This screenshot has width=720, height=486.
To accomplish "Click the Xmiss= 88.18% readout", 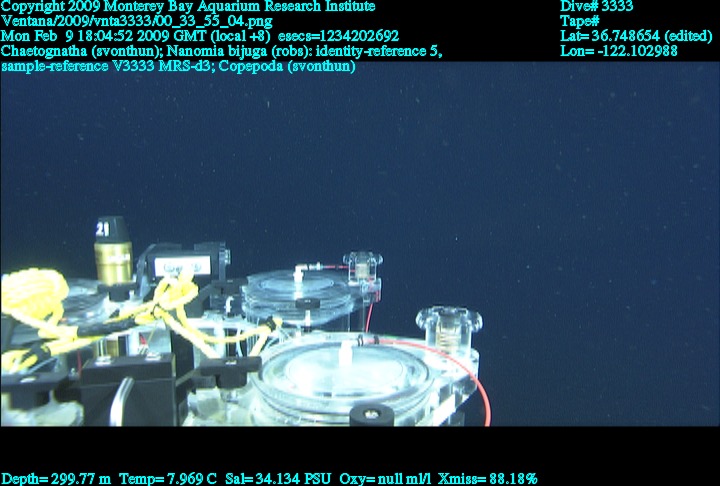I will (x=488, y=478).
